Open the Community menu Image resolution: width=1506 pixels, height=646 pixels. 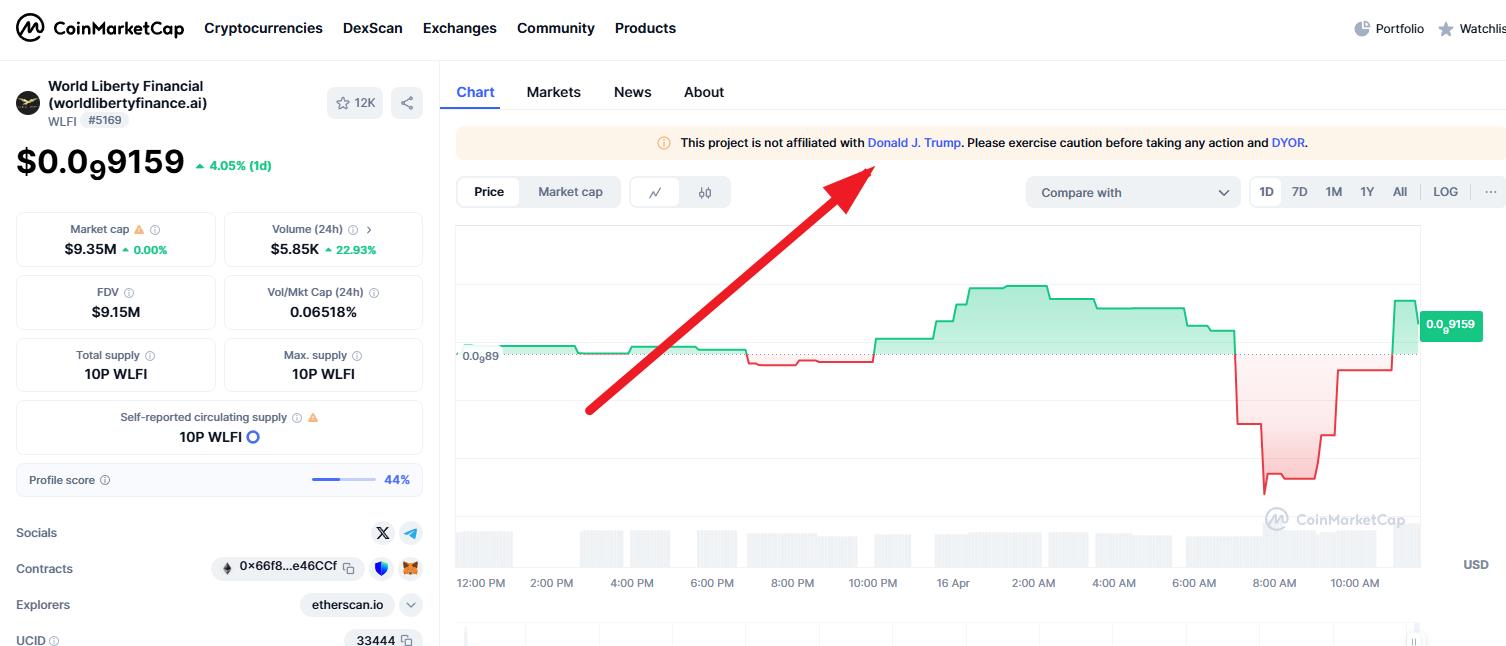coord(556,28)
